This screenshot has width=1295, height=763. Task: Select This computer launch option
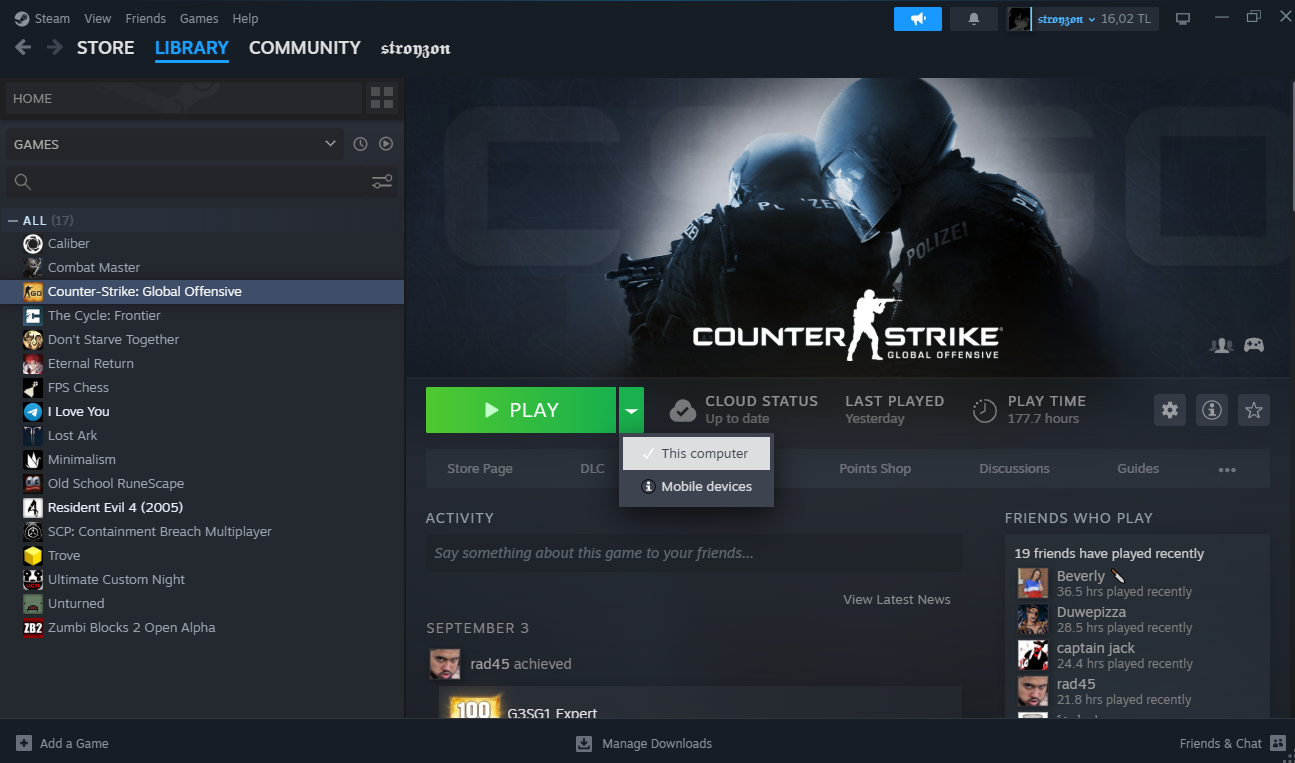[697, 453]
